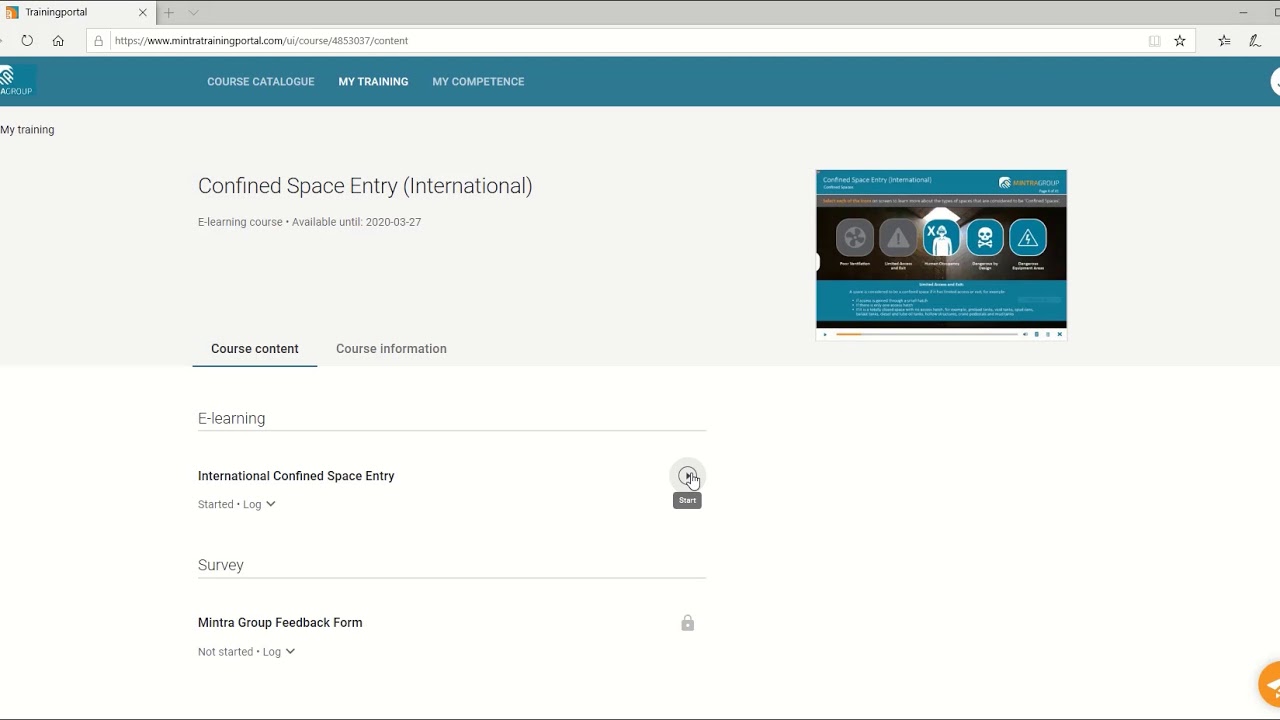
Task: Refresh the page with the browser reload icon
Action: tap(27, 41)
